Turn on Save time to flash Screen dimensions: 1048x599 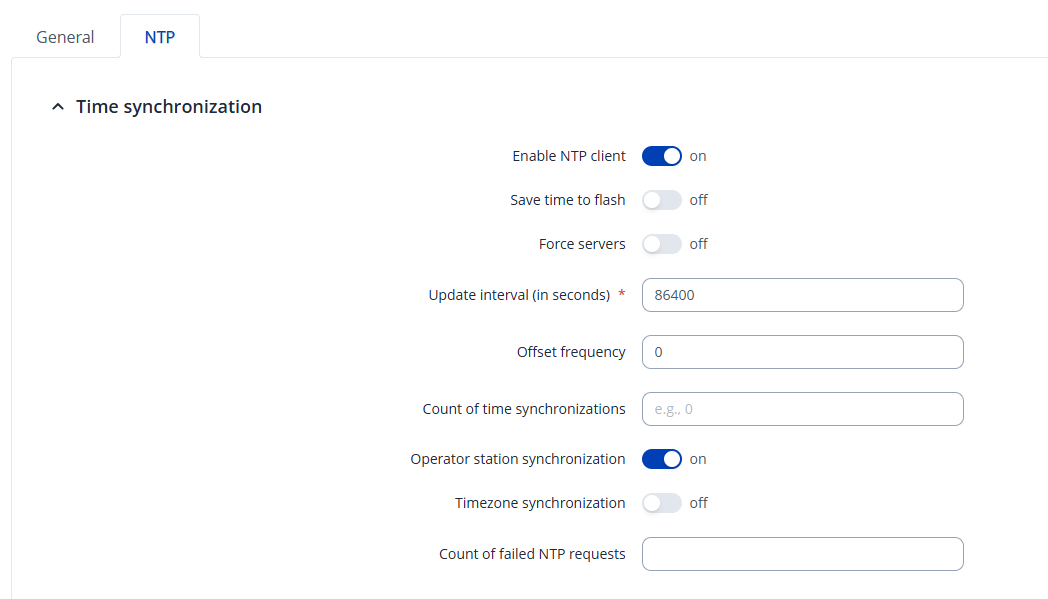661,200
